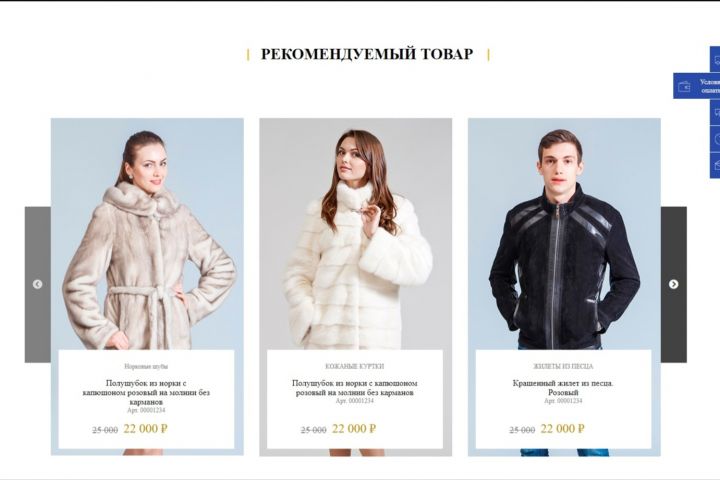The height and width of the screenshot is (480, 720).
Task: Open the 'Крашенный жилет из песца. Розовый' title
Action: (x=563, y=388)
